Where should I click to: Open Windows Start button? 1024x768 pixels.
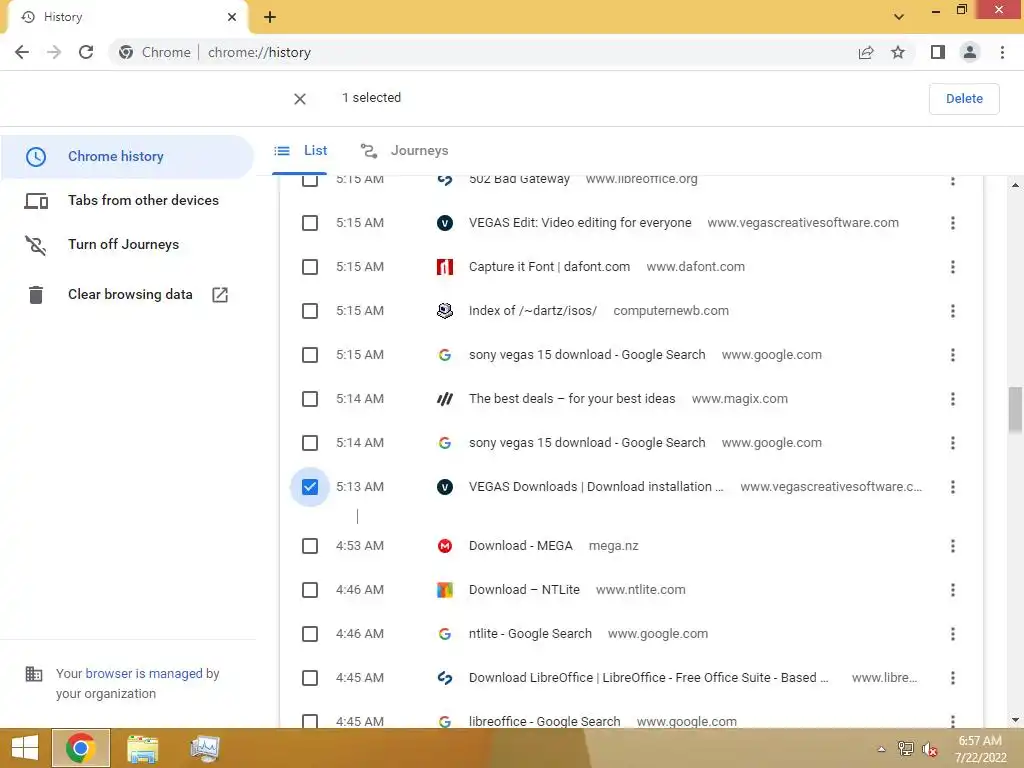click(x=25, y=748)
